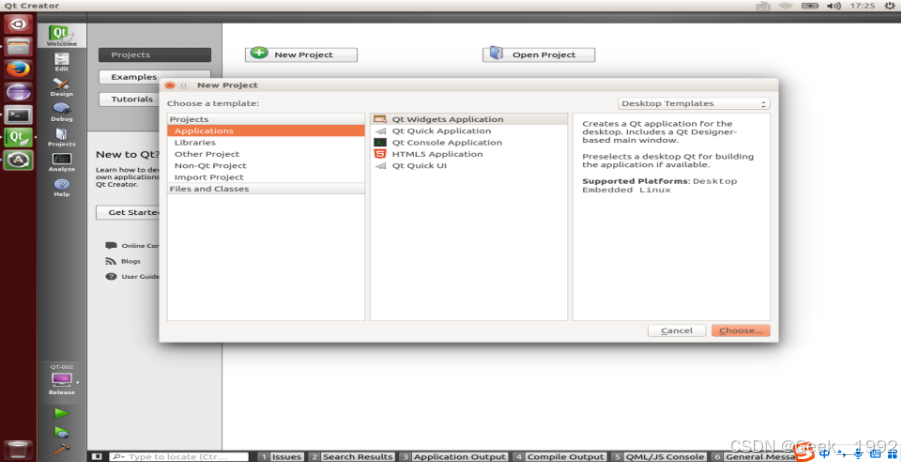Open Ubuntu Dash from the launcher
901x462 pixels.
18,24
